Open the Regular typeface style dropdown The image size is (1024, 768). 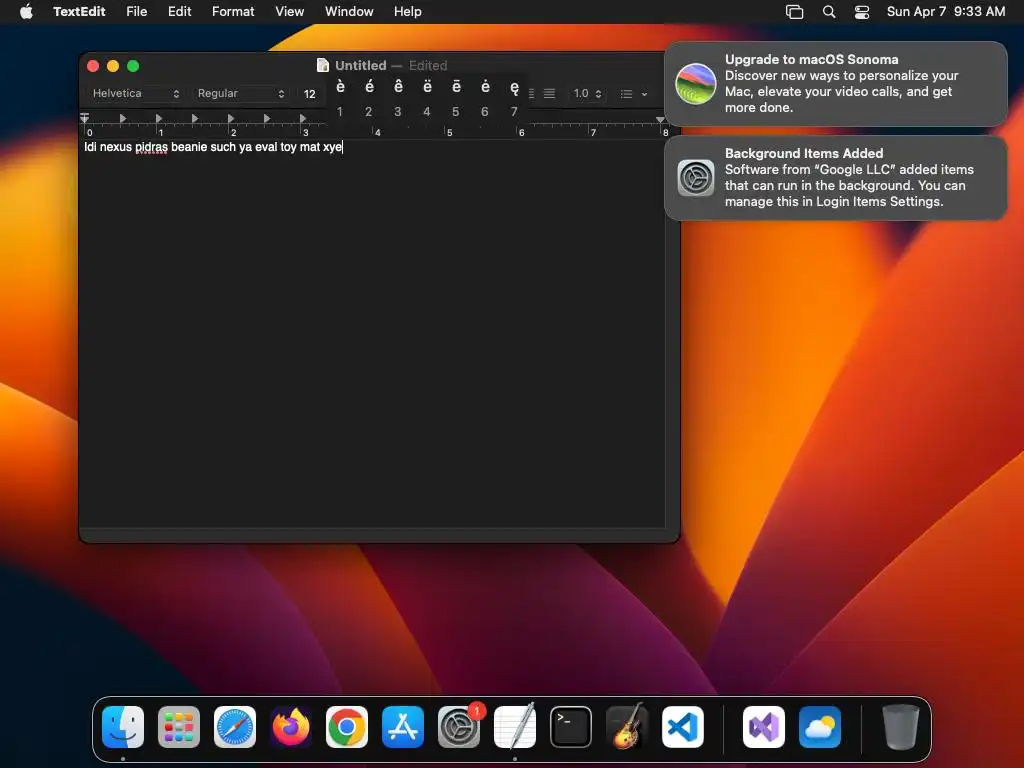[240, 93]
